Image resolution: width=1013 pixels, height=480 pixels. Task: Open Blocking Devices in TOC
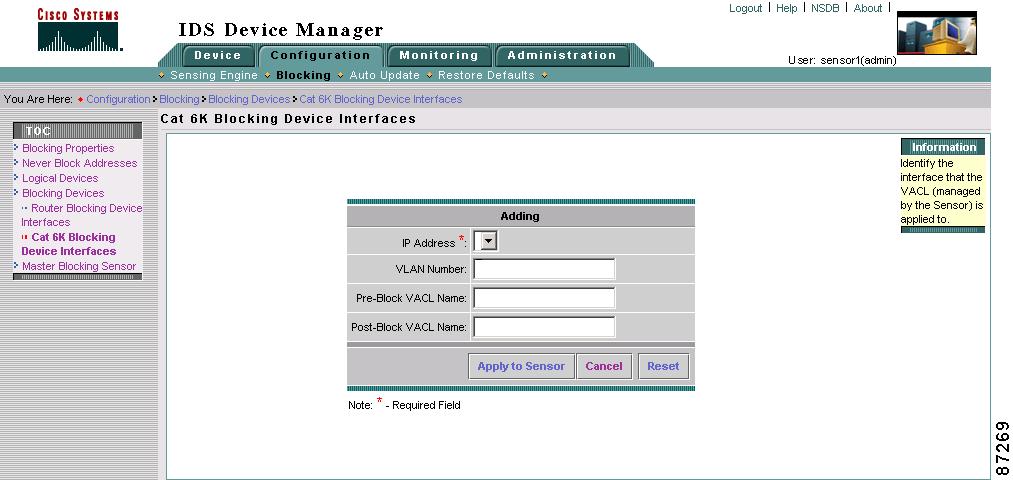(x=63, y=193)
